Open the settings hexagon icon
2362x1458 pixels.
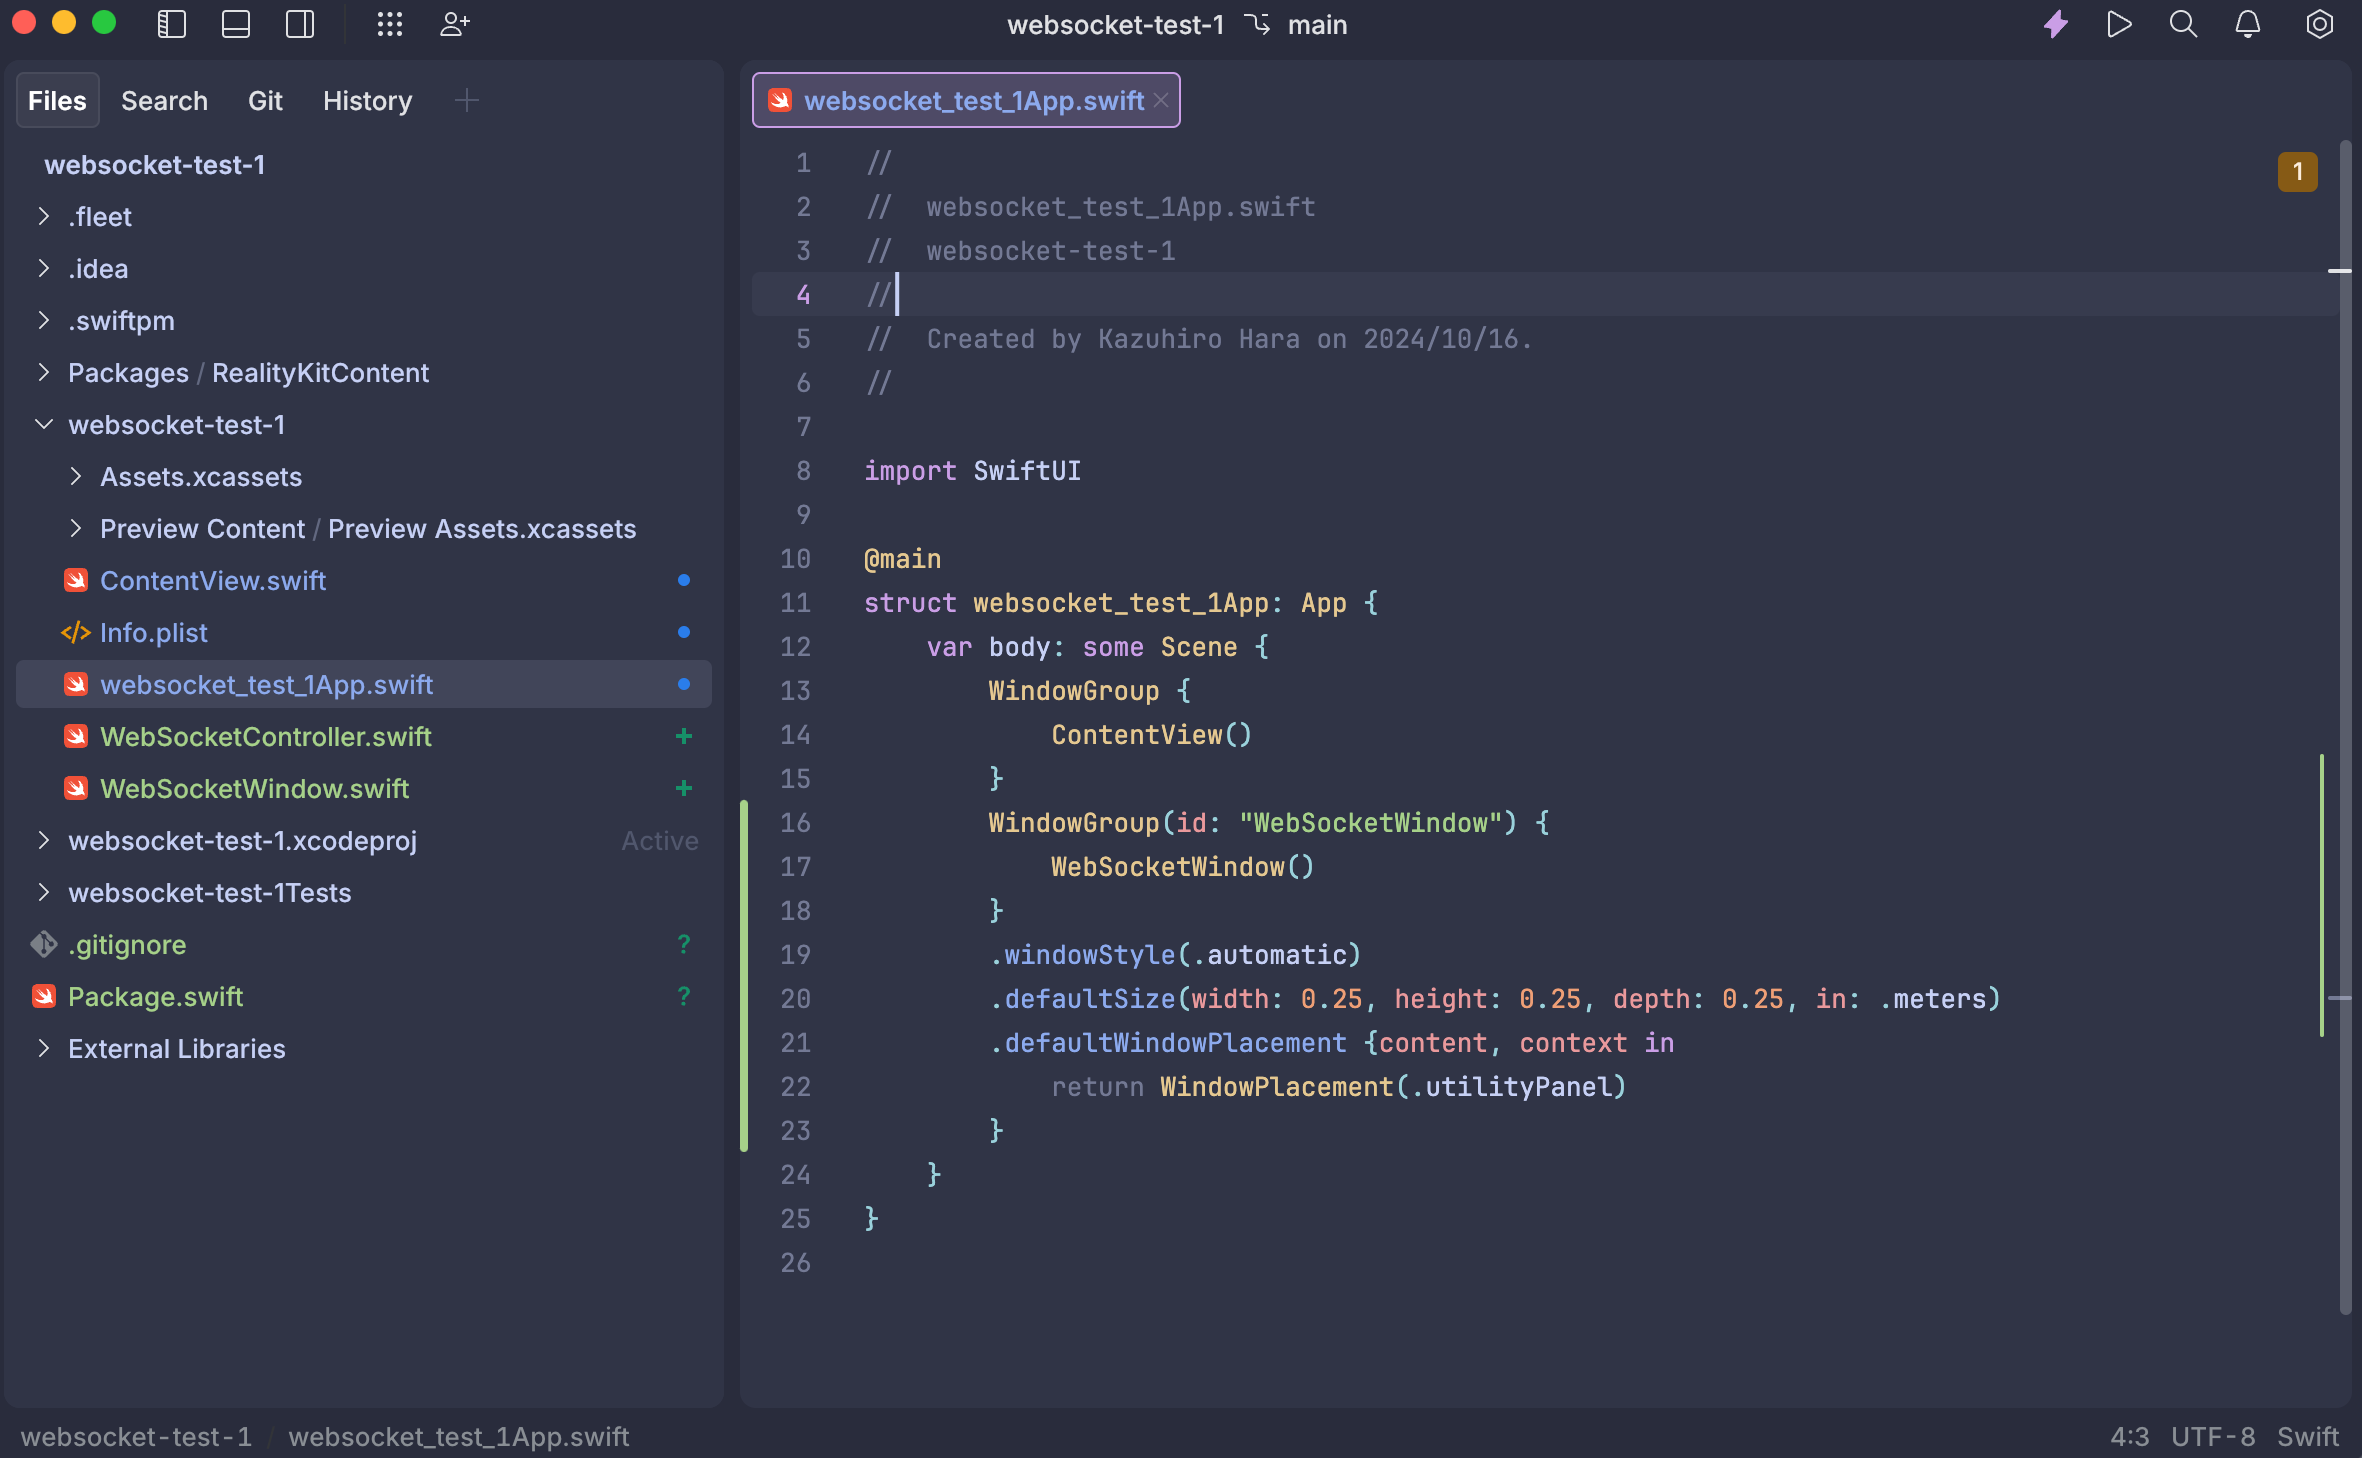(2320, 25)
